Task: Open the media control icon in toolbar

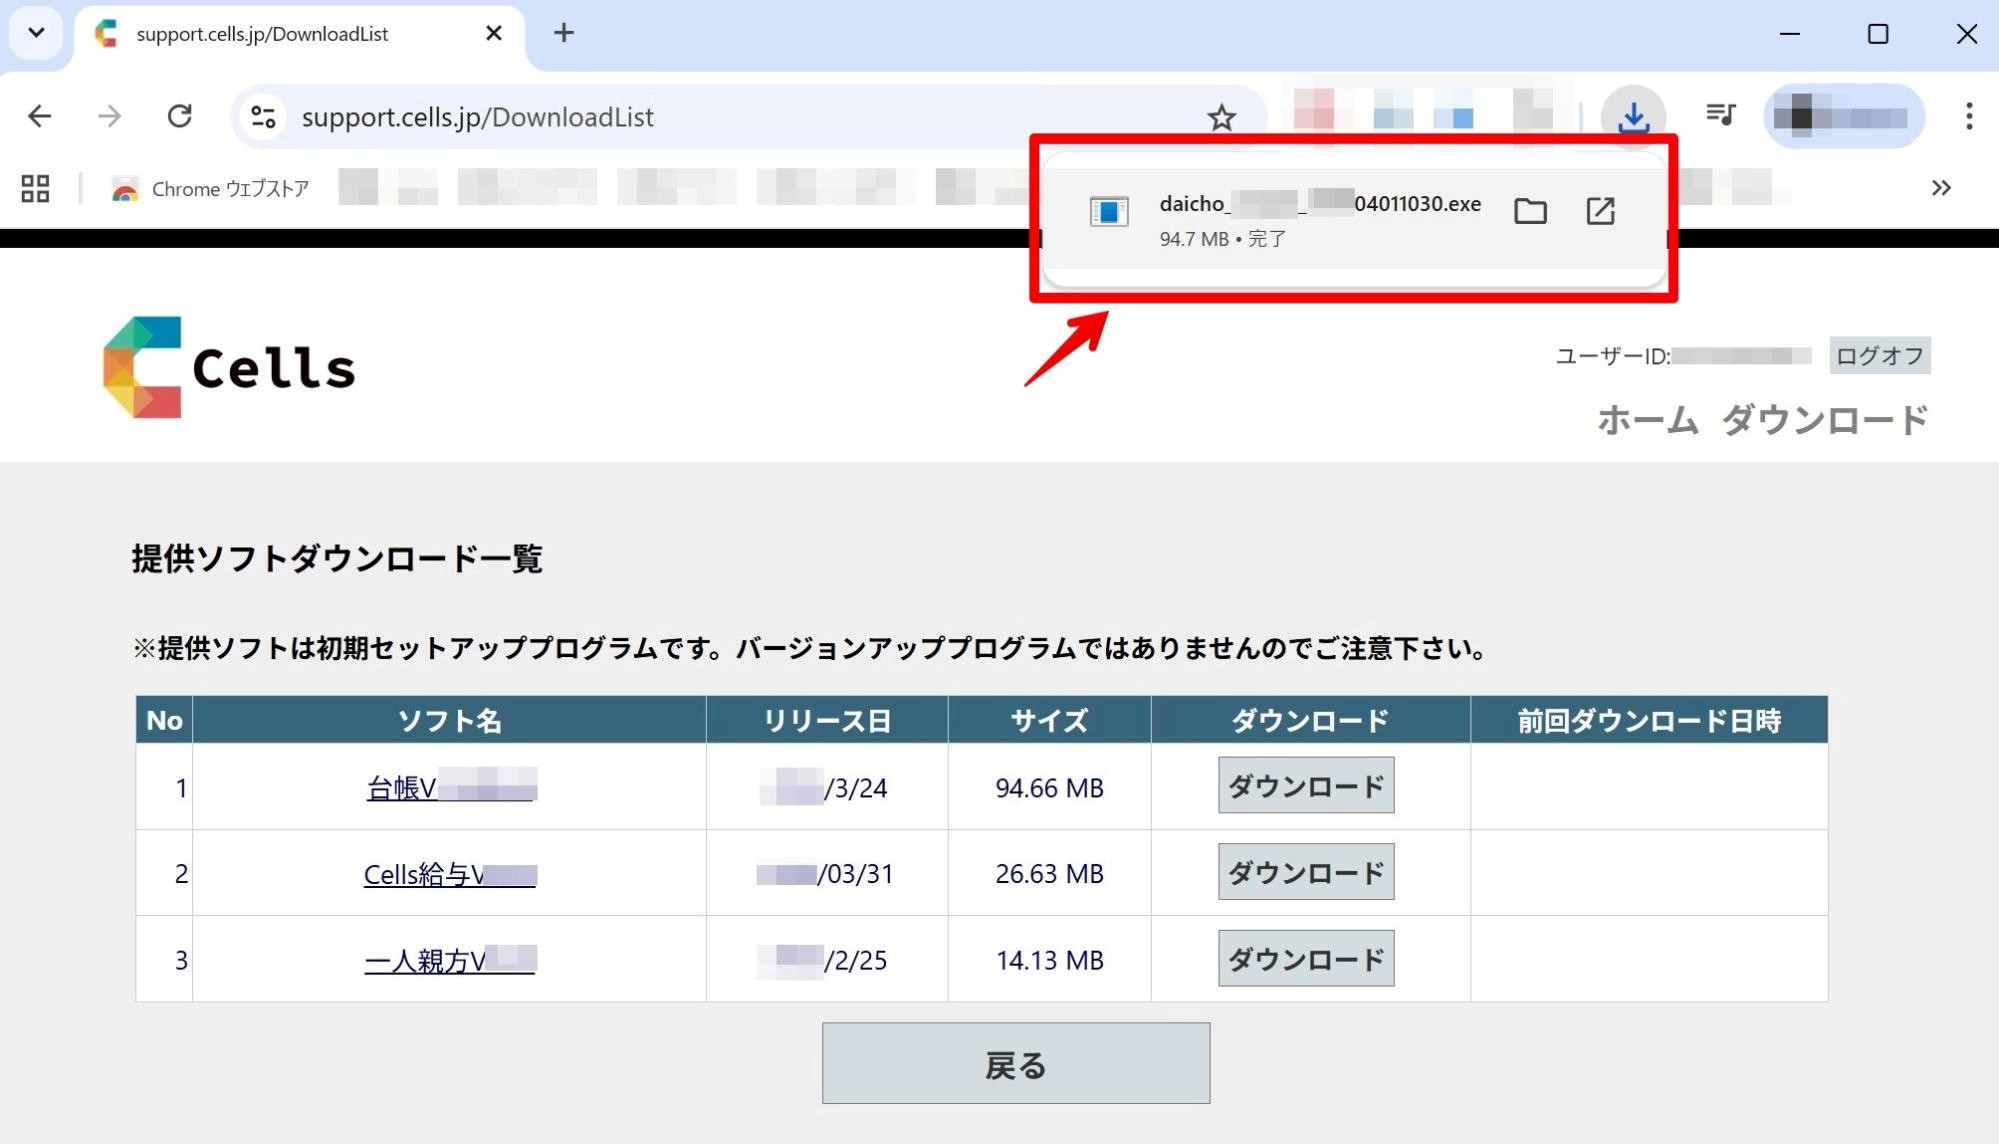Action: pos(1721,116)
